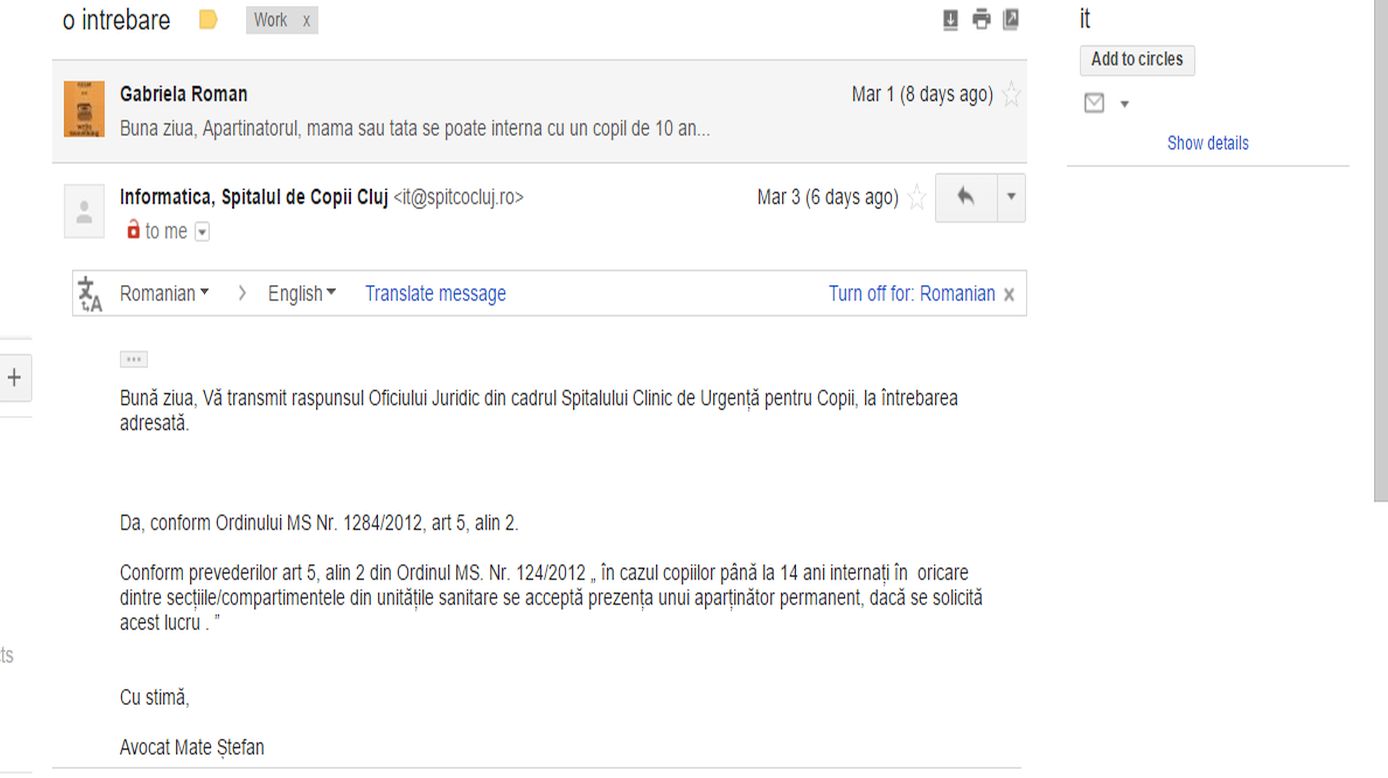Close the translation bar with x
1388x778 pixels.
click(1009, 295)
